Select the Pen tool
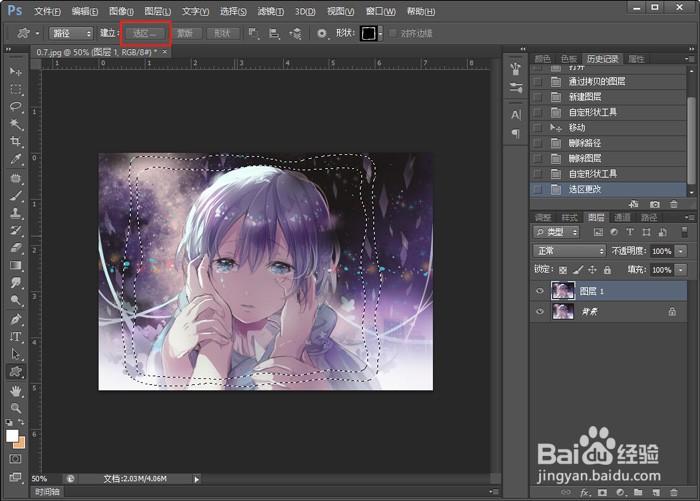 point(16,319)
